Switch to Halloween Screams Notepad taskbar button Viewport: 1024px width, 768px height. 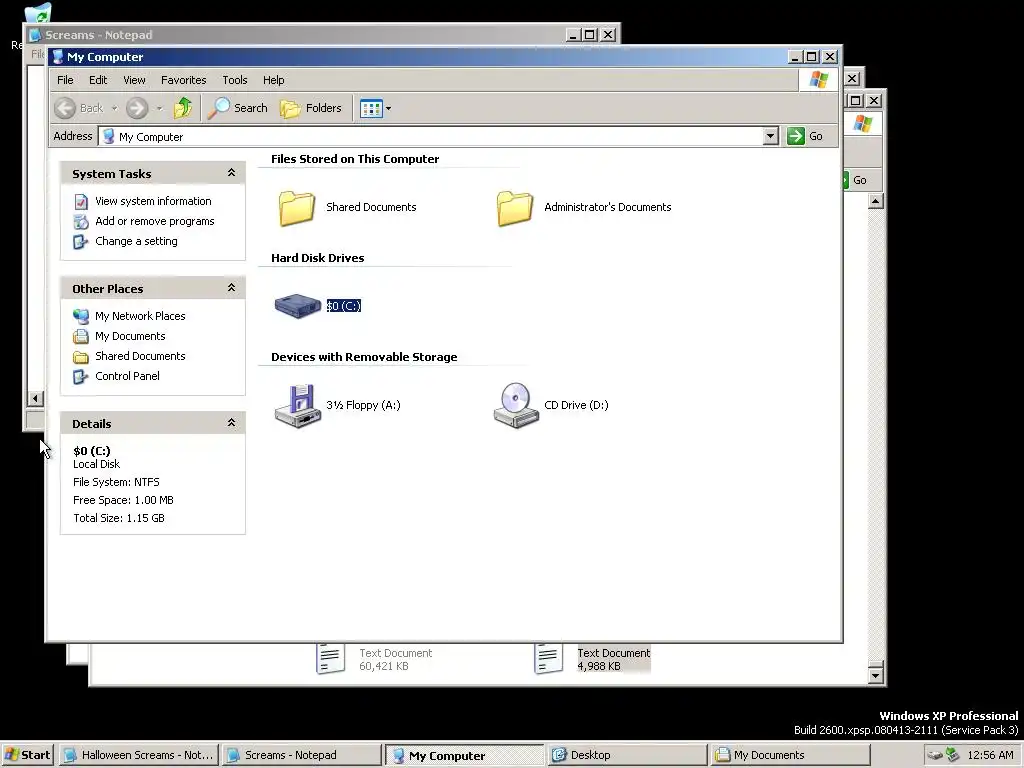tap(139, 755)
